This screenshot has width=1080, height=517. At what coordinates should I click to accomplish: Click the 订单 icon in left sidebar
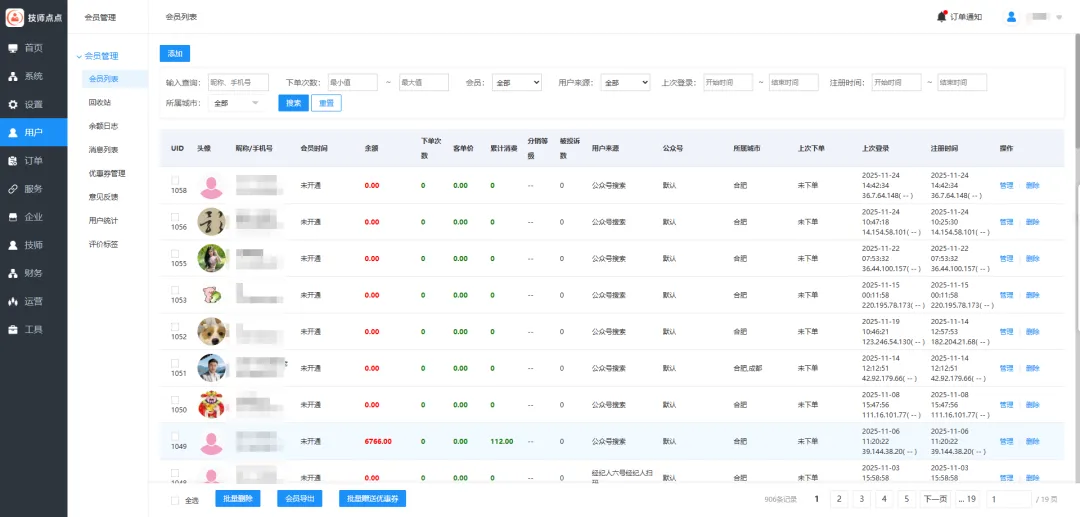pos(13,160)
